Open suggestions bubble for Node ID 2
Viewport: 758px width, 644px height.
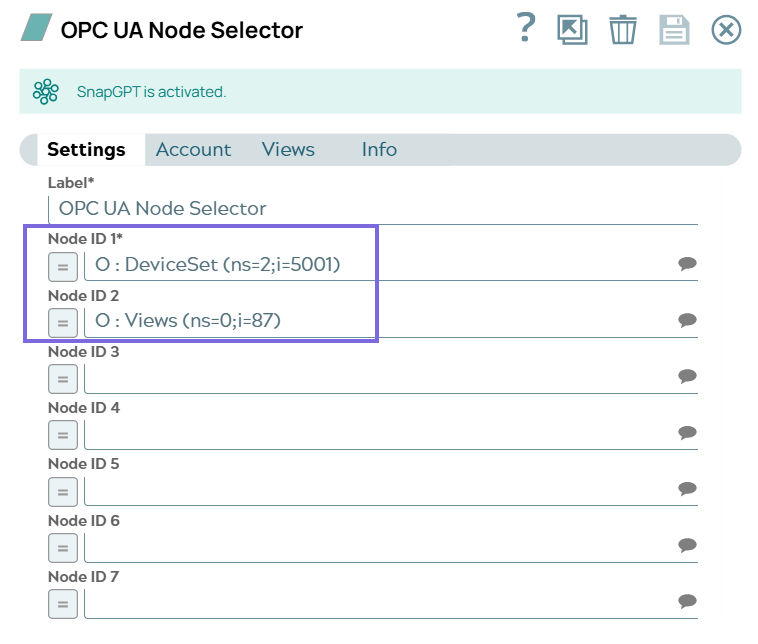[687, 320]
